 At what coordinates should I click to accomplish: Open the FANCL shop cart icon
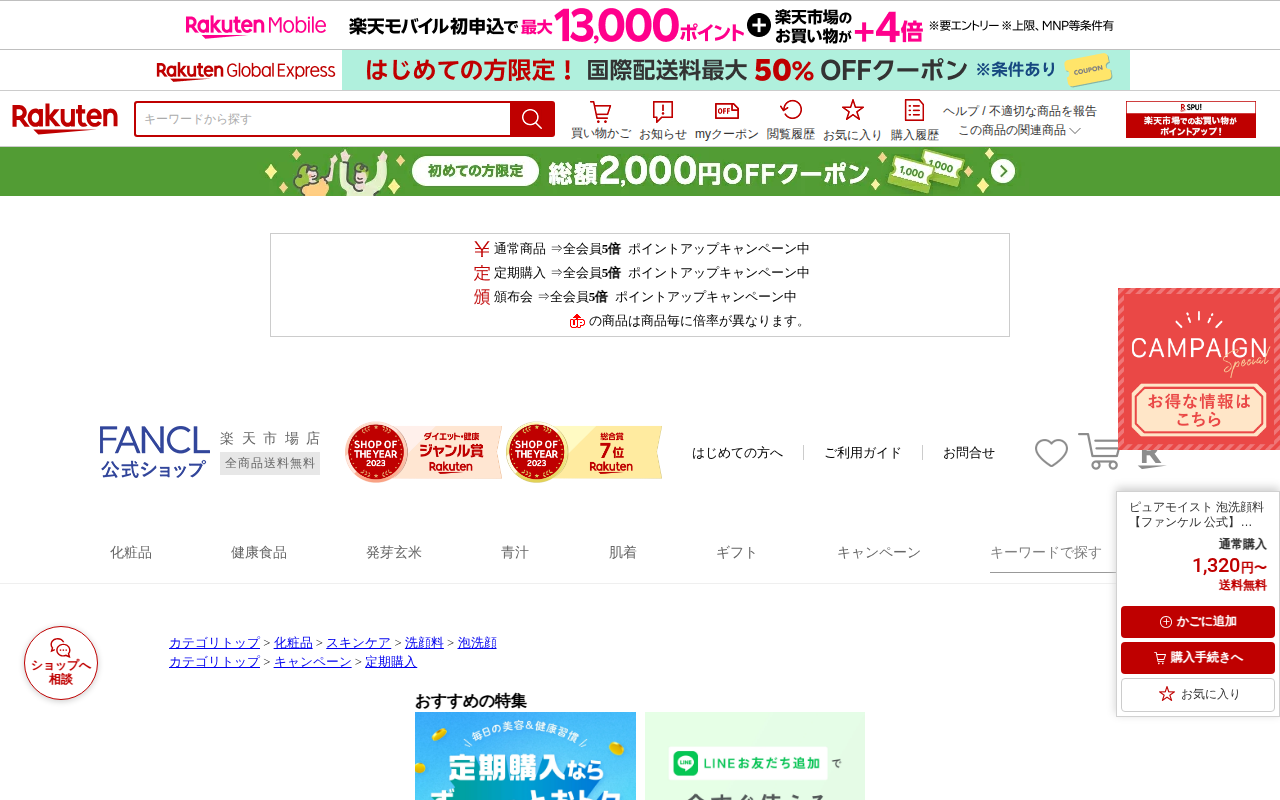pyautogui.click(x=1100, y=451)
